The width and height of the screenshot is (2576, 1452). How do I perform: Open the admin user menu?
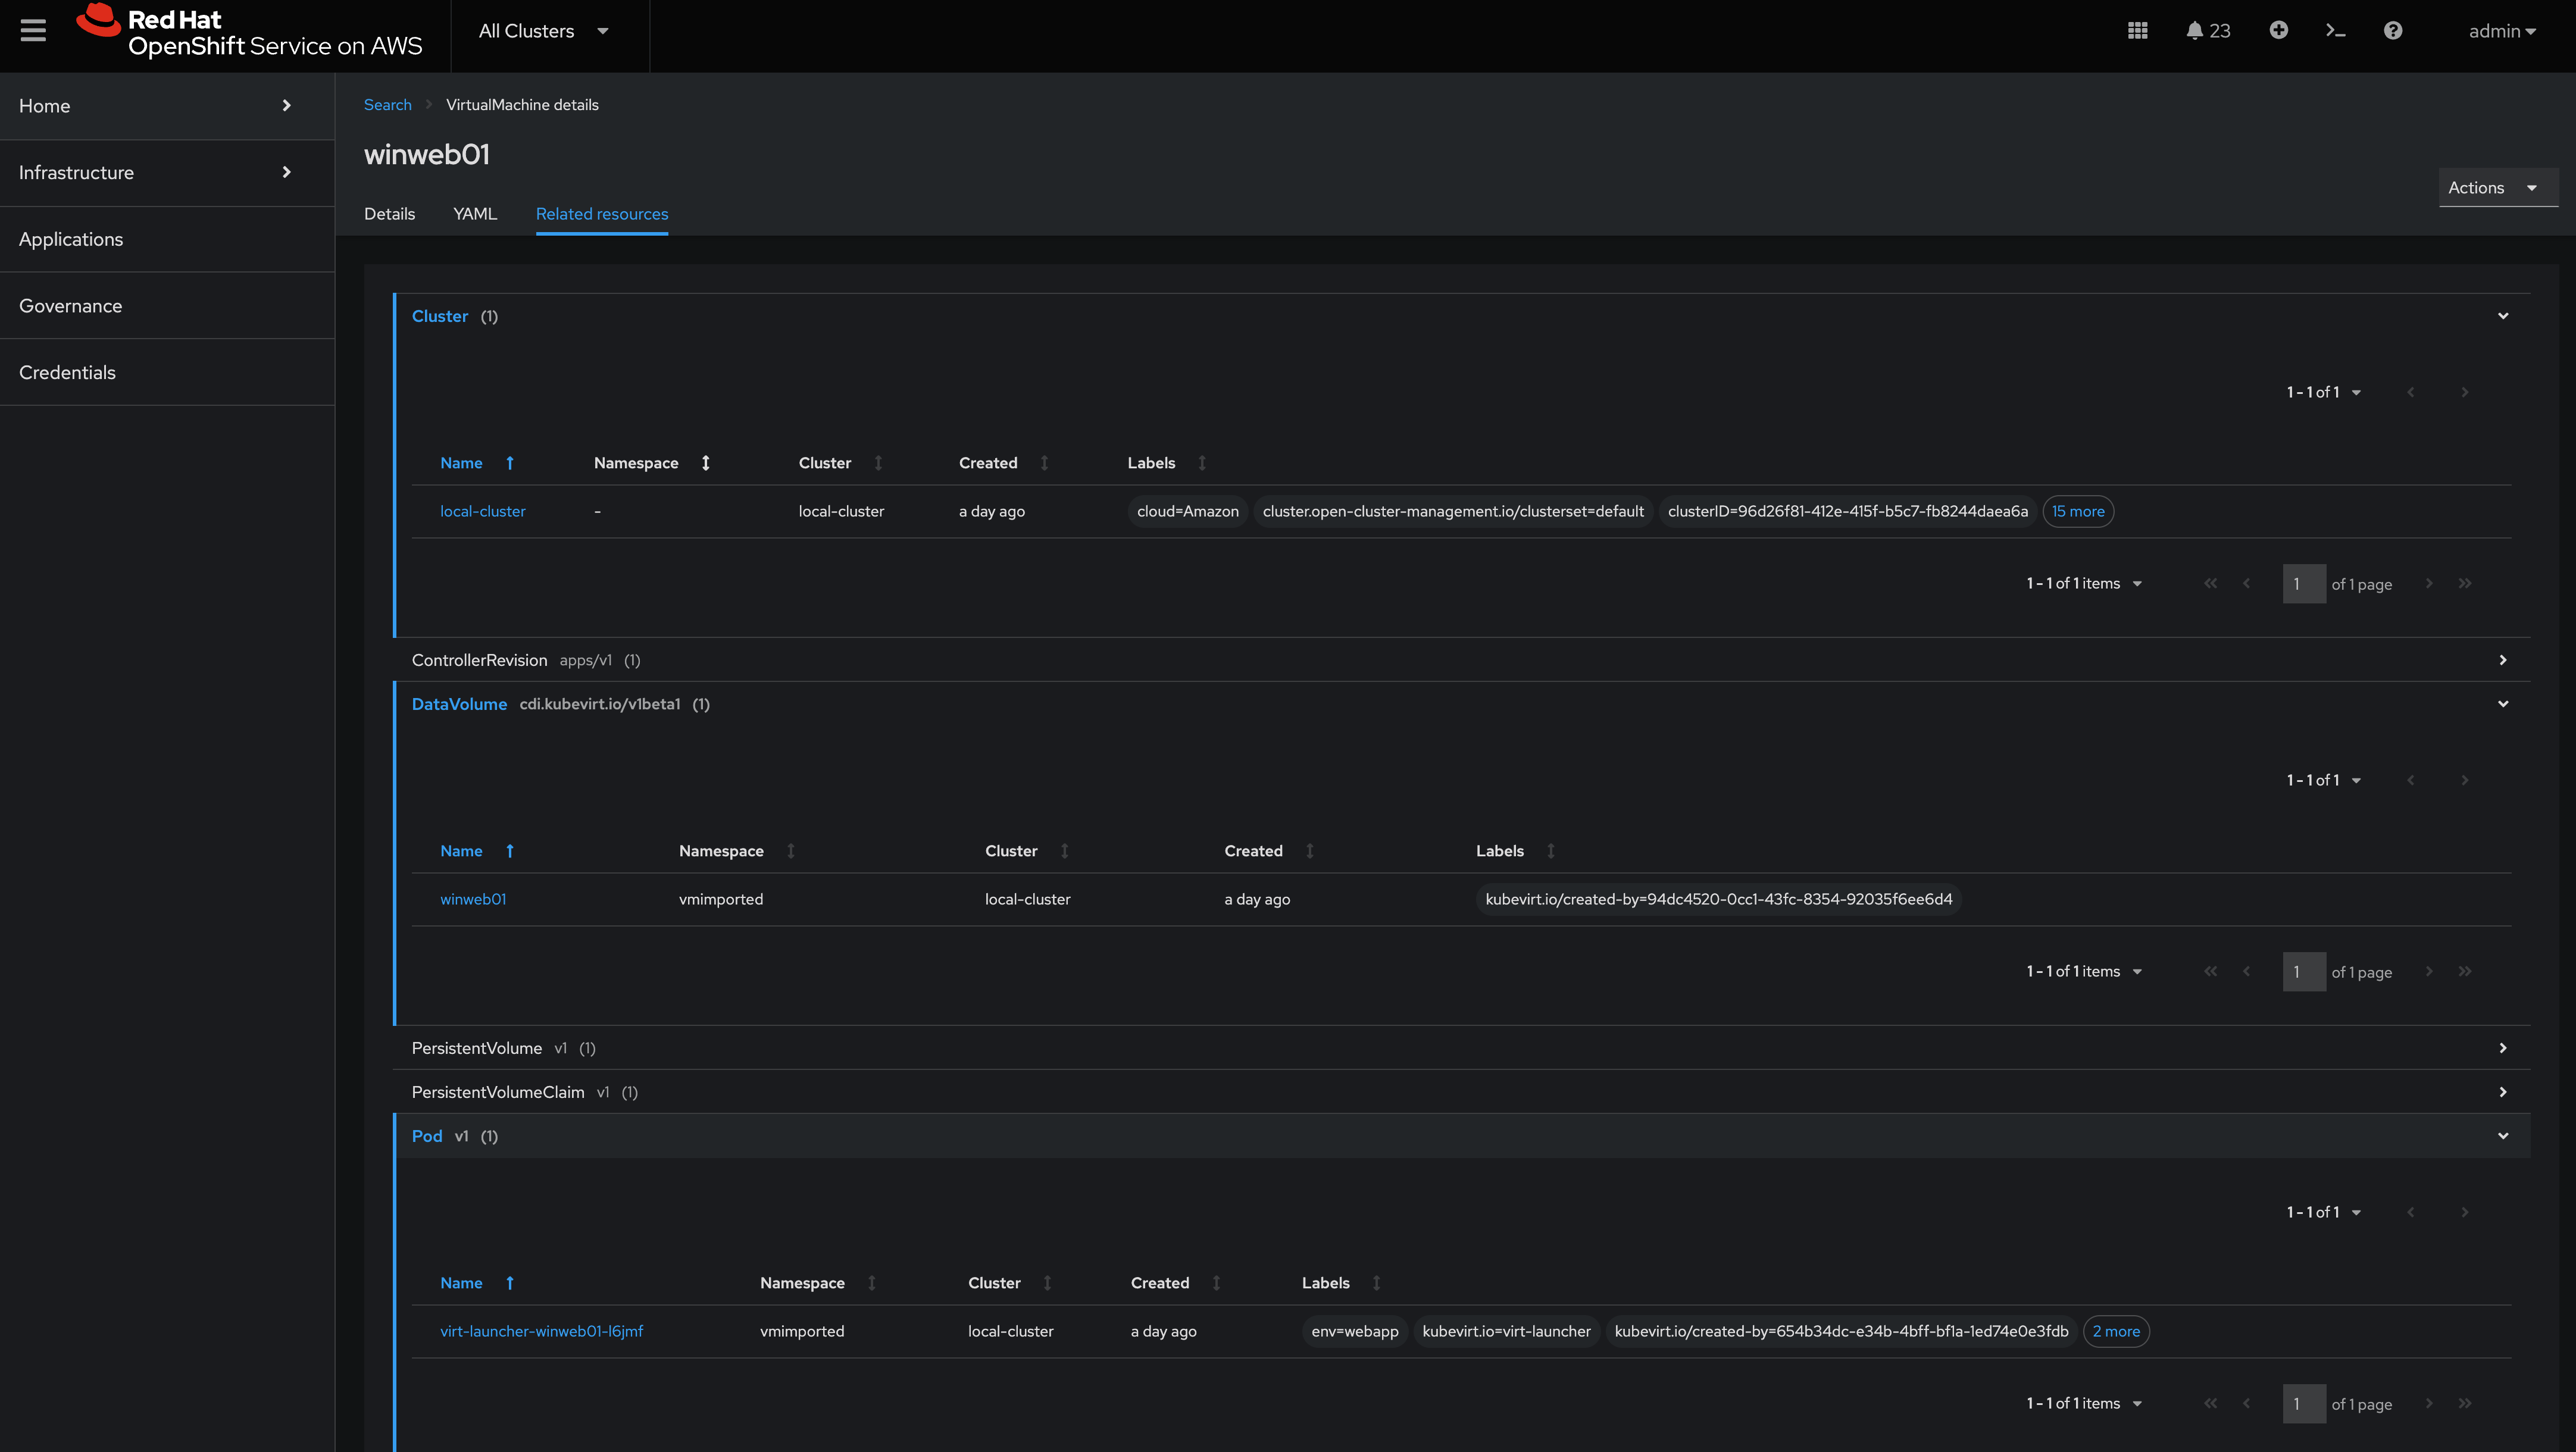(2502, 31)
